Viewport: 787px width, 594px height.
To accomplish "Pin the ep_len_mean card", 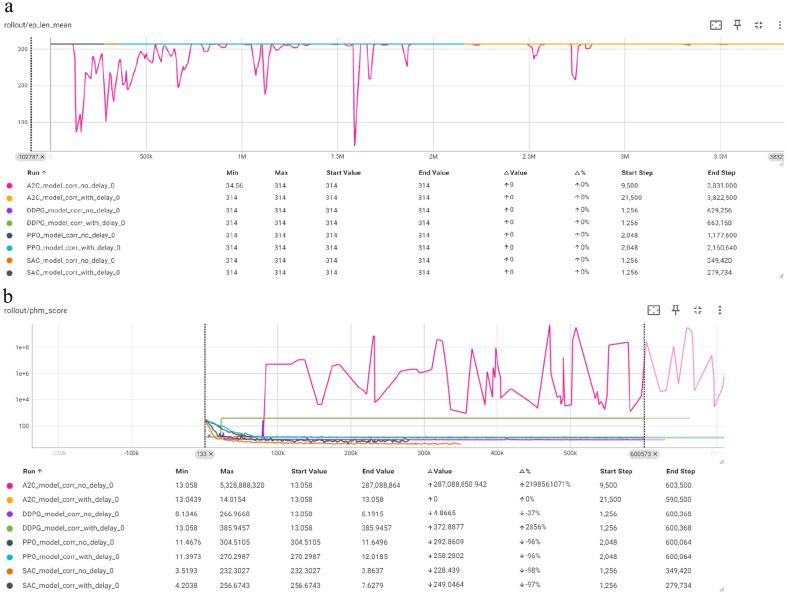I will tap(737, 25).
